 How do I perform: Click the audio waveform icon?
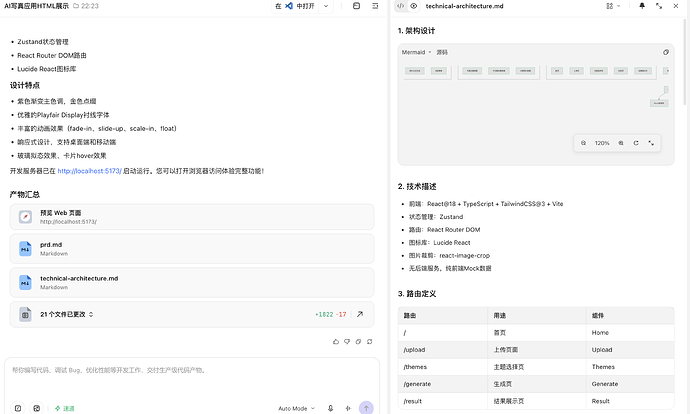(348, 409)
